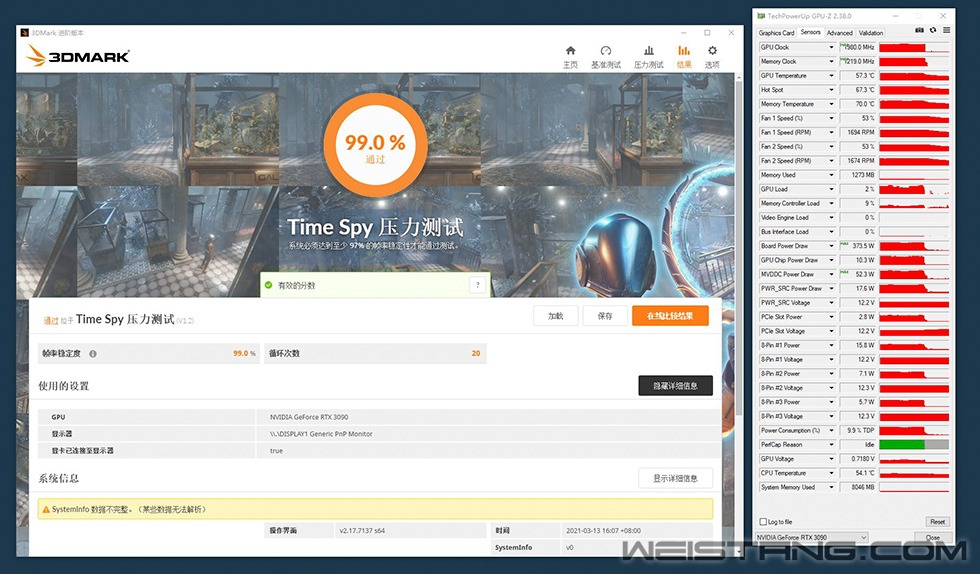Switch to the Graphics Card tab
The height and width of the screenshot is (574, 980).
(776, 33)
